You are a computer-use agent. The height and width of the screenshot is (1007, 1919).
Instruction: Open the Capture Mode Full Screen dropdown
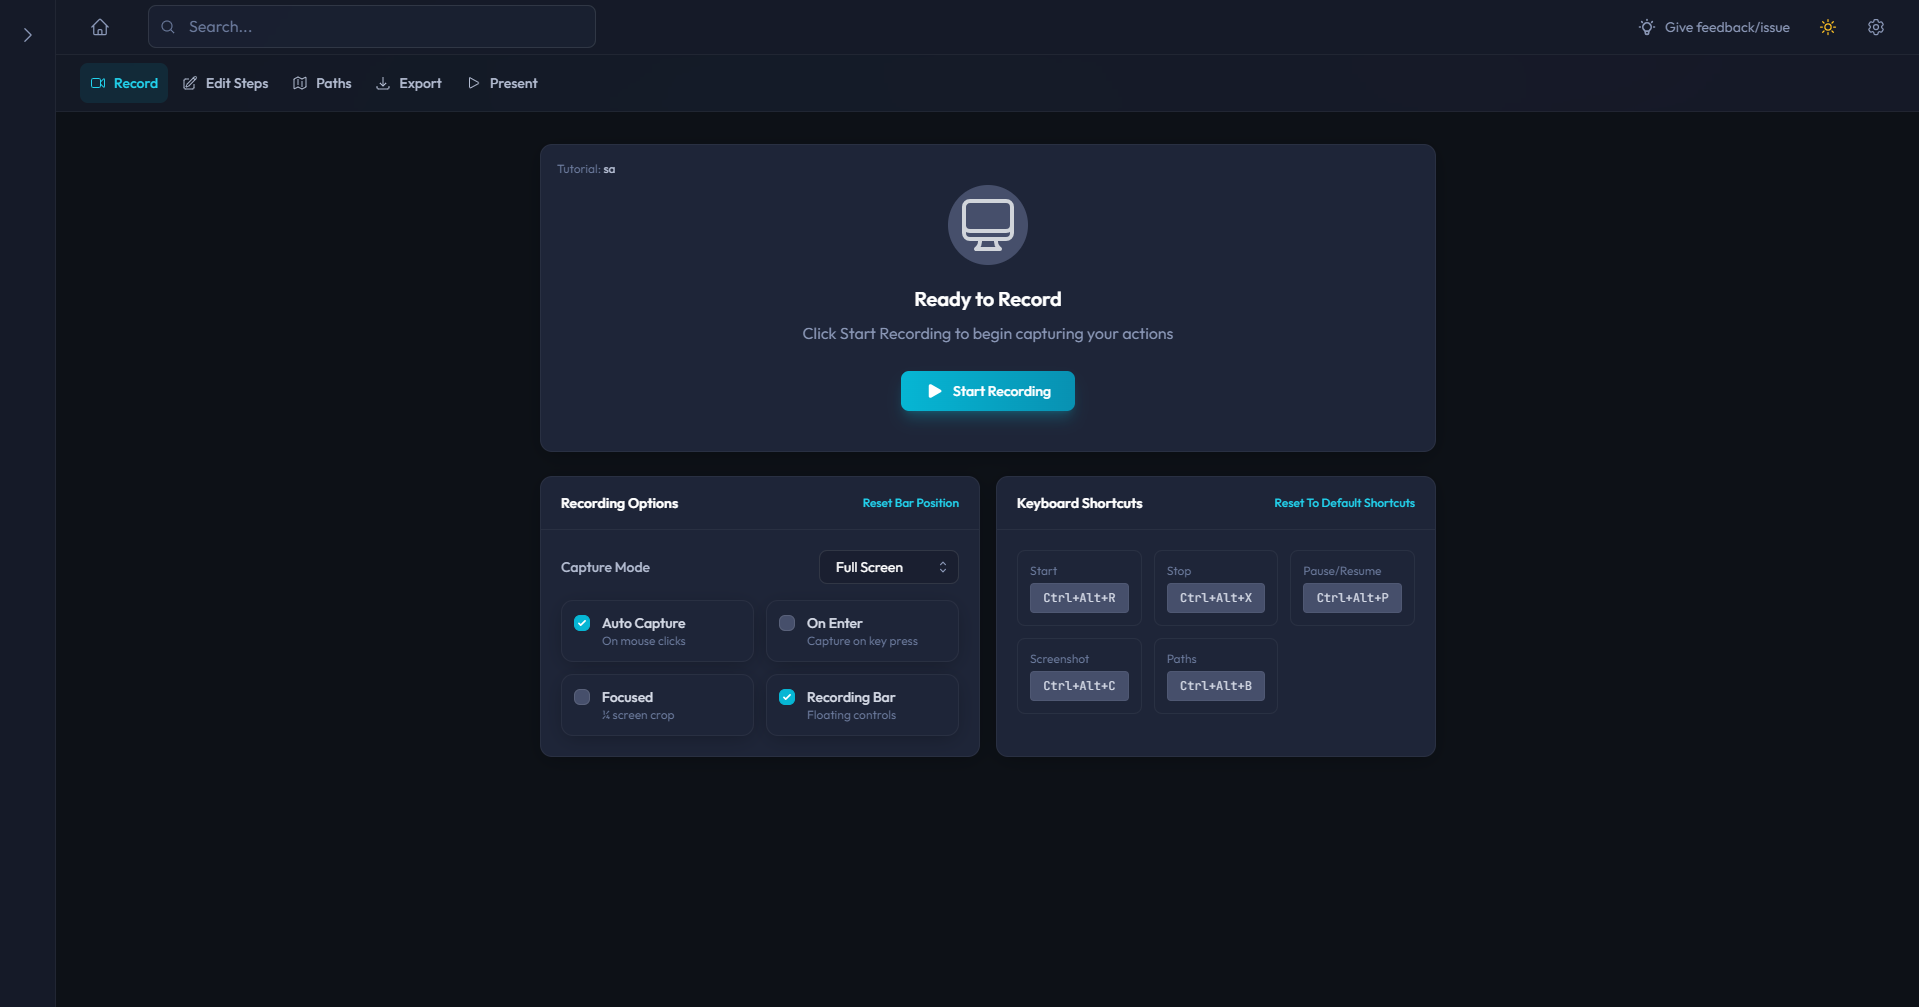point(888,567)
